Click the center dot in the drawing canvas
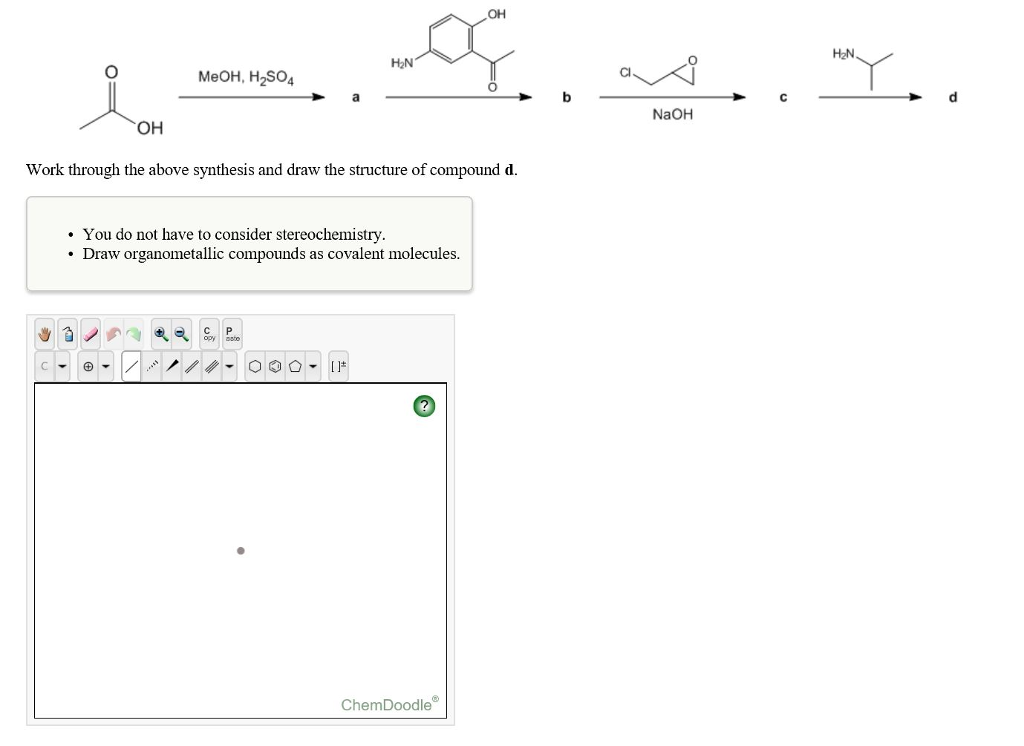 pos(240,550)
